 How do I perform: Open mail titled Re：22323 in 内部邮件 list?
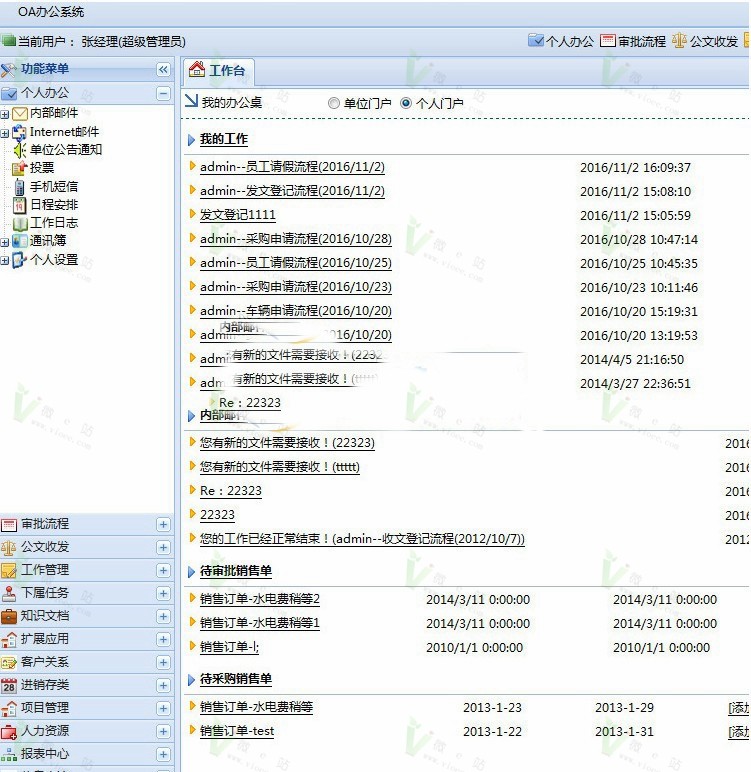230,491
